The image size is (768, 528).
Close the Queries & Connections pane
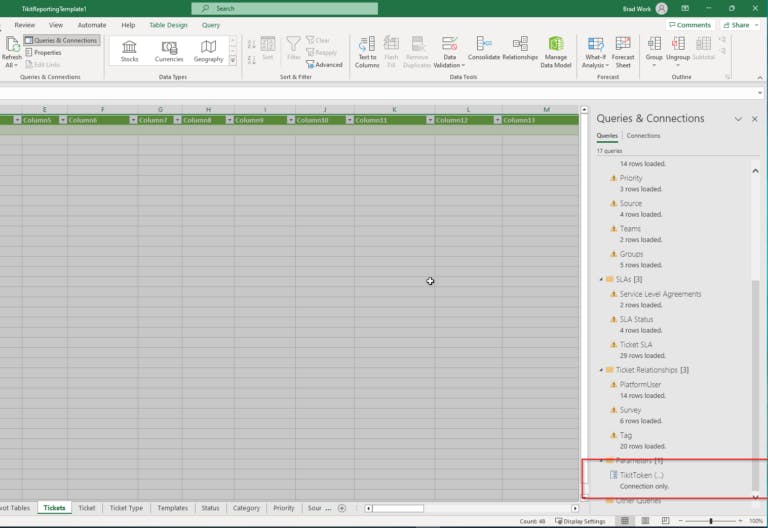754,119
